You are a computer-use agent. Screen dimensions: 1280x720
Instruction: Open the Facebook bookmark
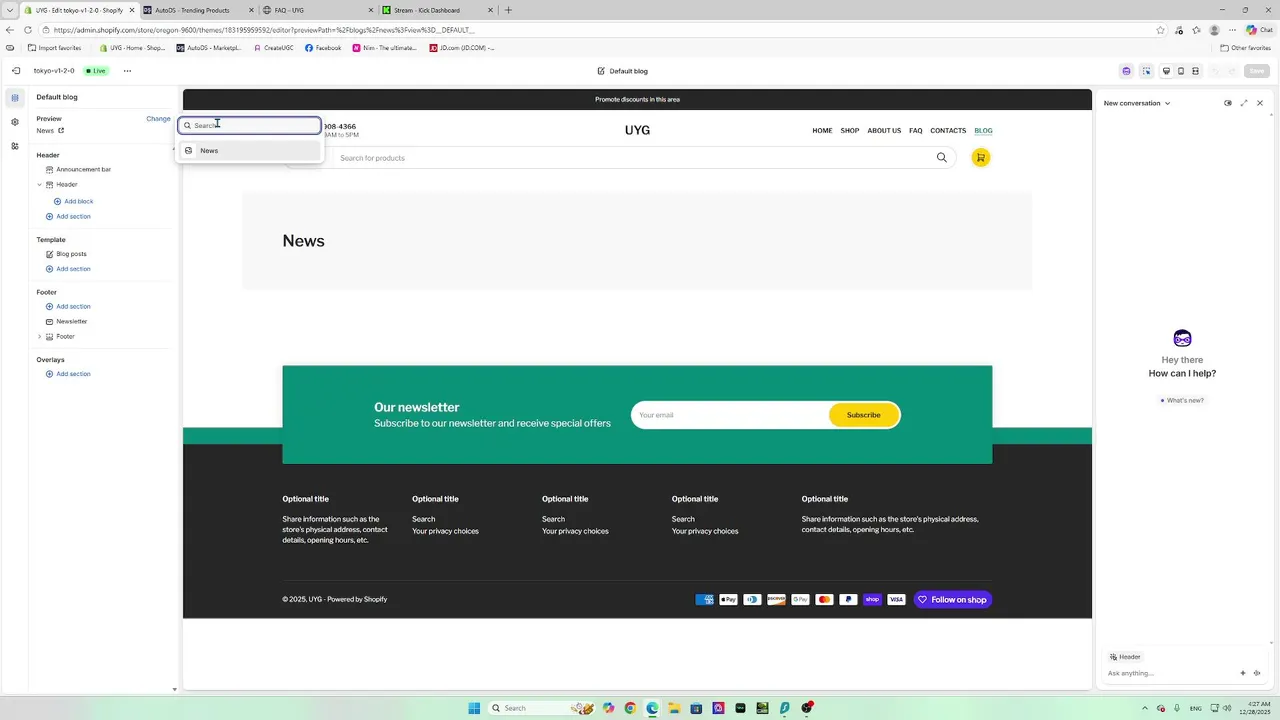pyautogui.click(x=323, y=48)
